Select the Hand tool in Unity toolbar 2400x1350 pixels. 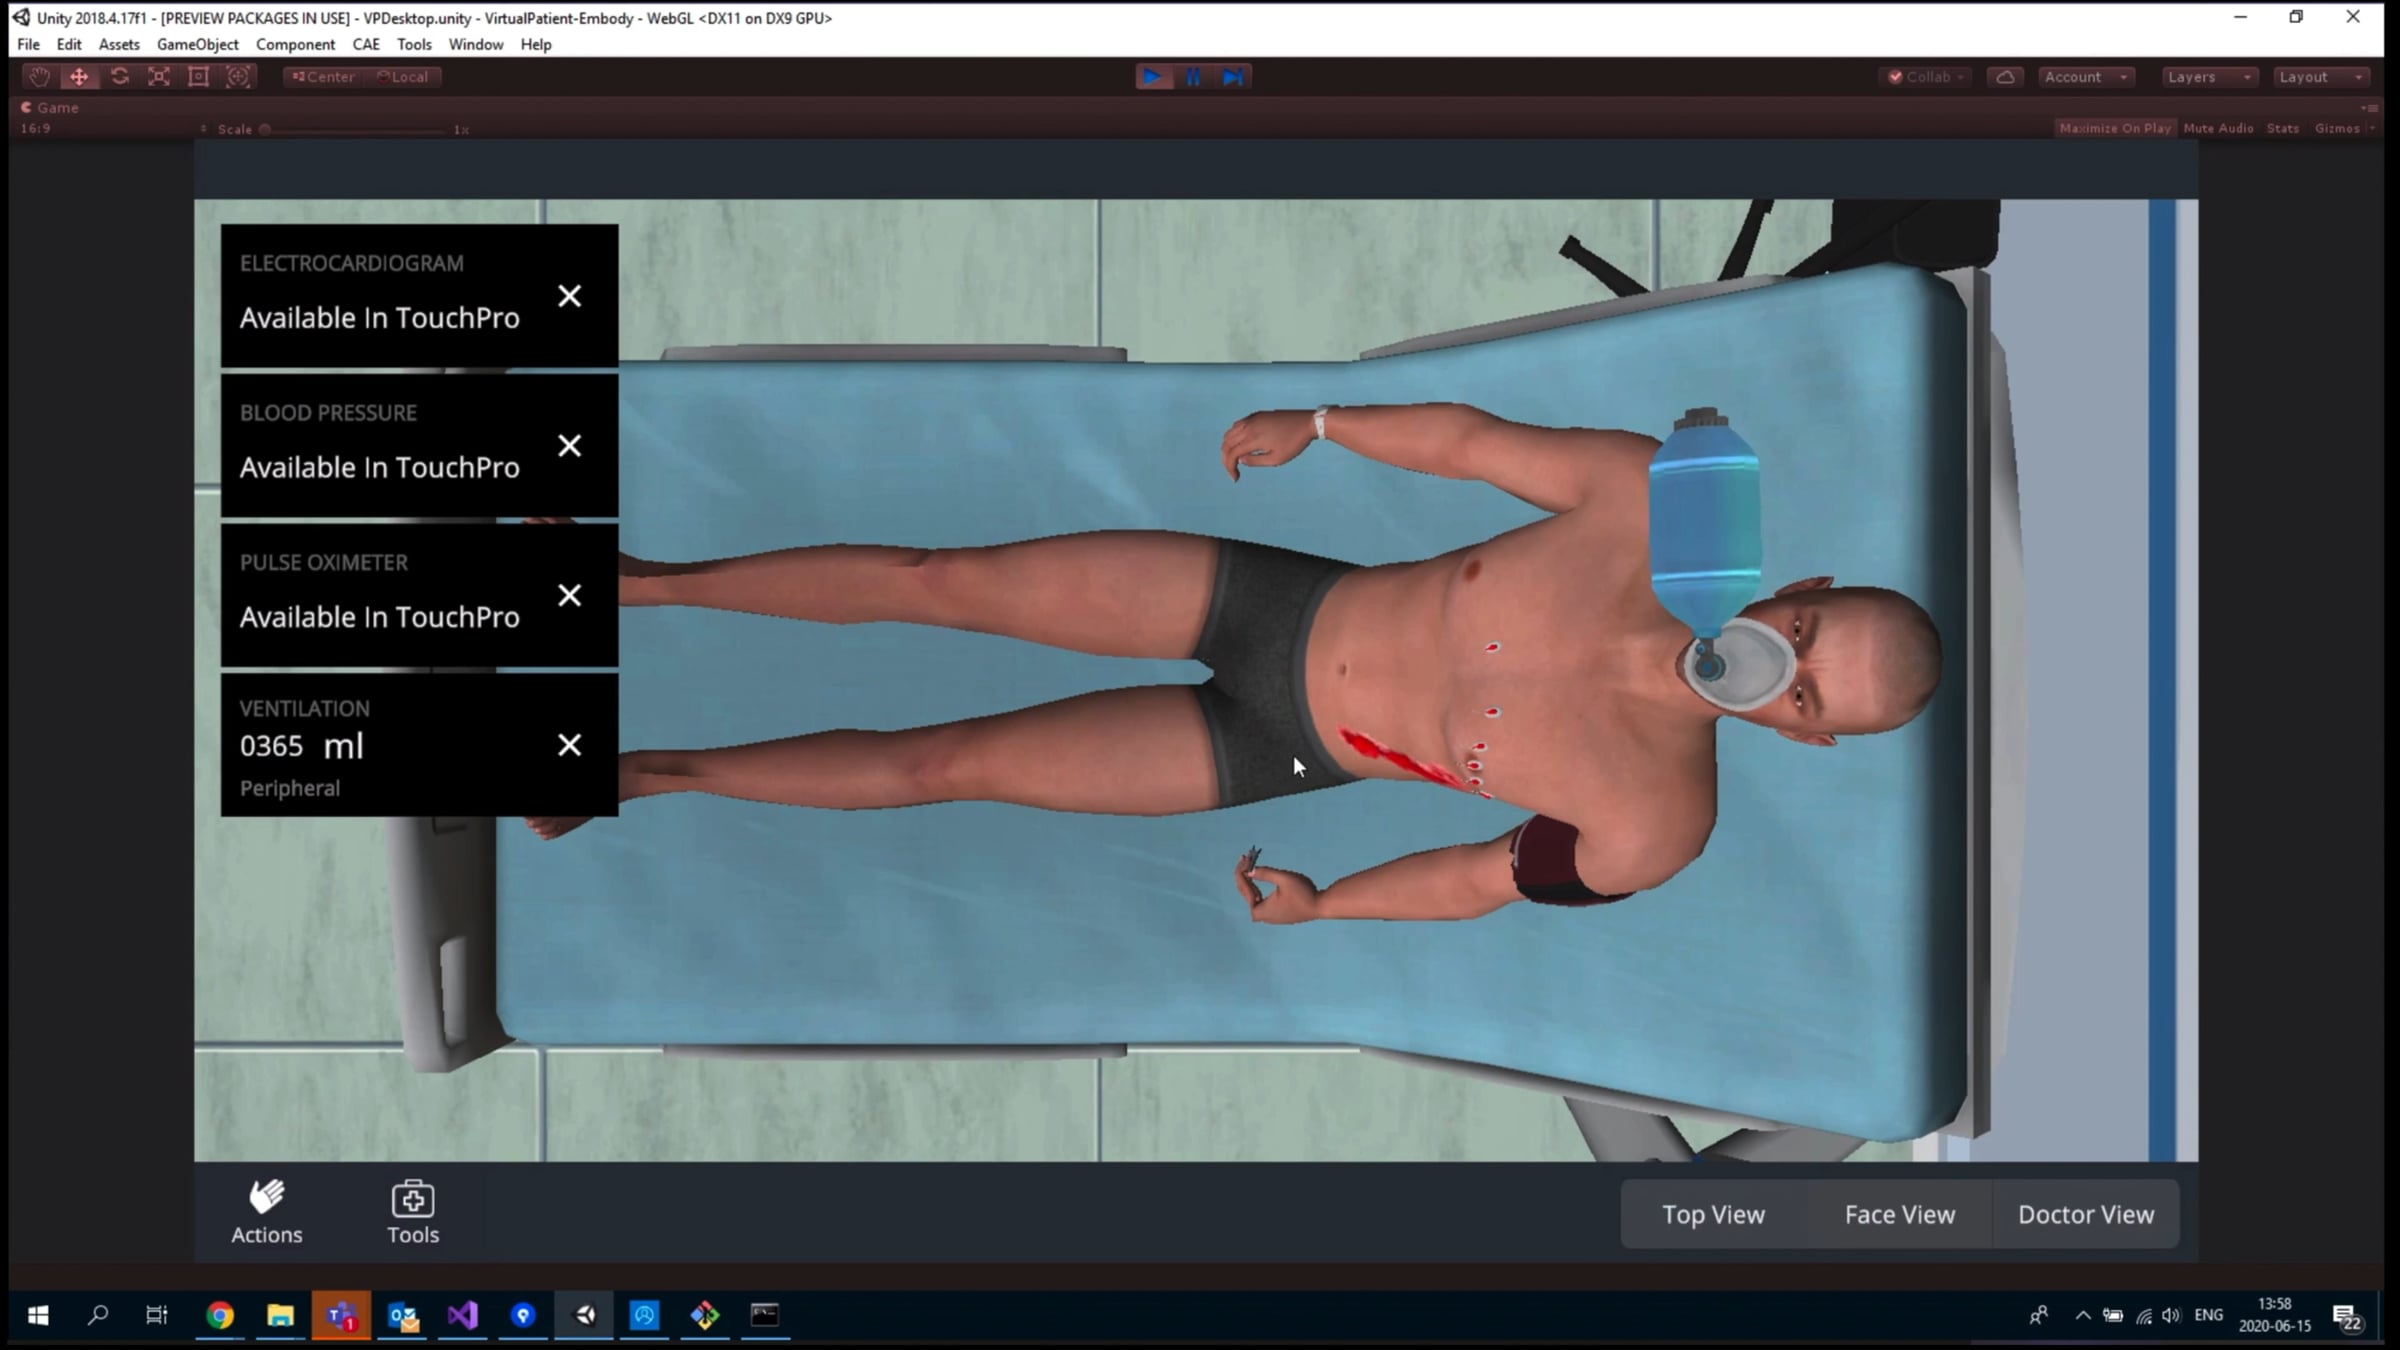[x=39, y=77]
